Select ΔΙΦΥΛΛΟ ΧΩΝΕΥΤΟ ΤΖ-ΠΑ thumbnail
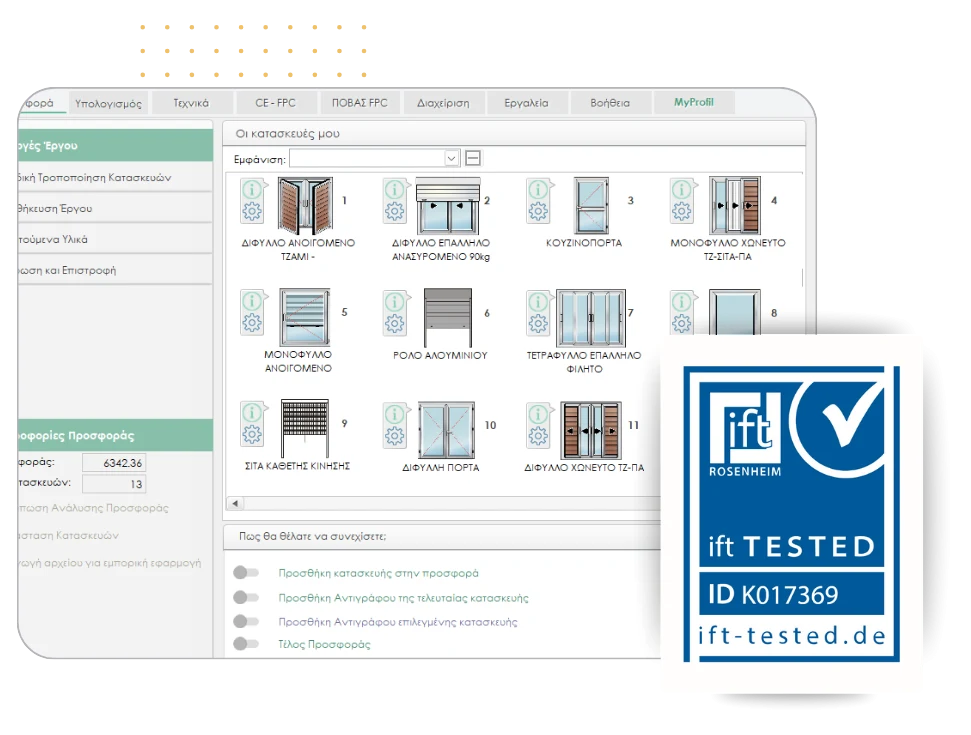Screen dimensions: 971x735 click(591, 430)
